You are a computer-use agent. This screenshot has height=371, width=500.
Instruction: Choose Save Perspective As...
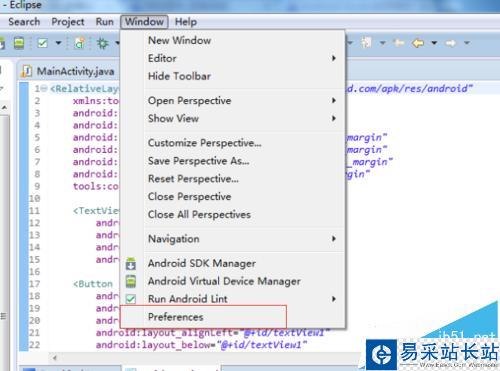pyautogui.click(x=232, y=161)
